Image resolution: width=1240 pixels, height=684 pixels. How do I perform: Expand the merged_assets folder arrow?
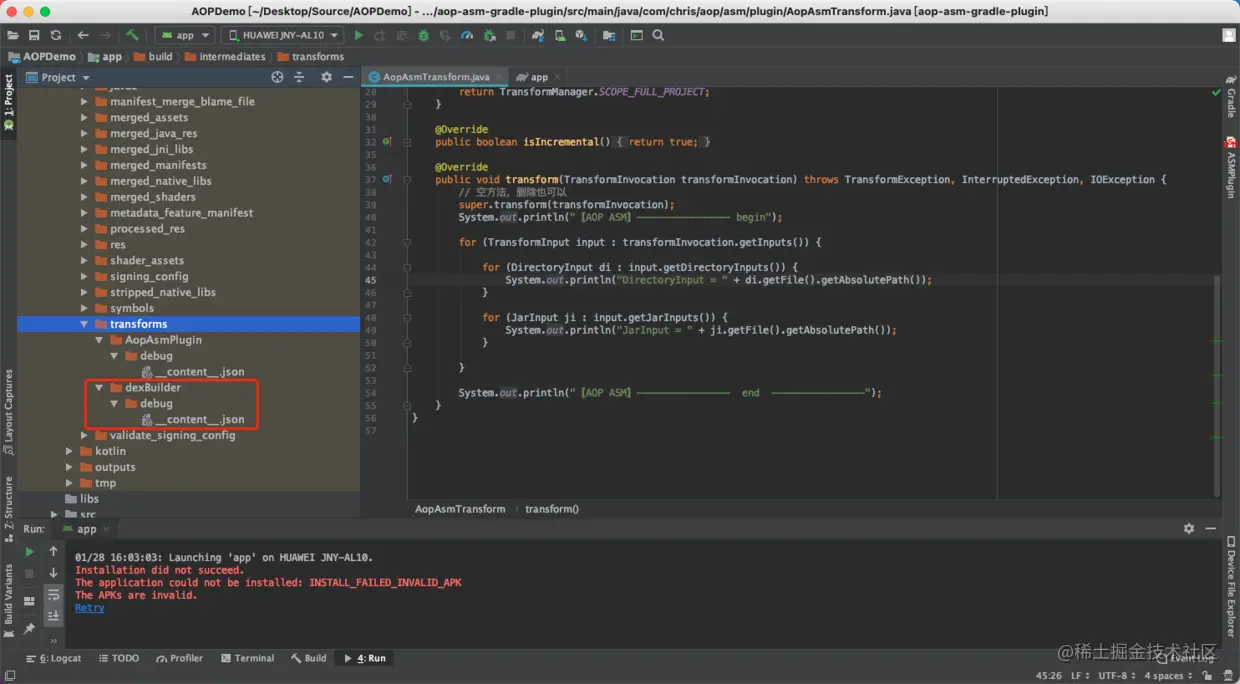(84, 117)
